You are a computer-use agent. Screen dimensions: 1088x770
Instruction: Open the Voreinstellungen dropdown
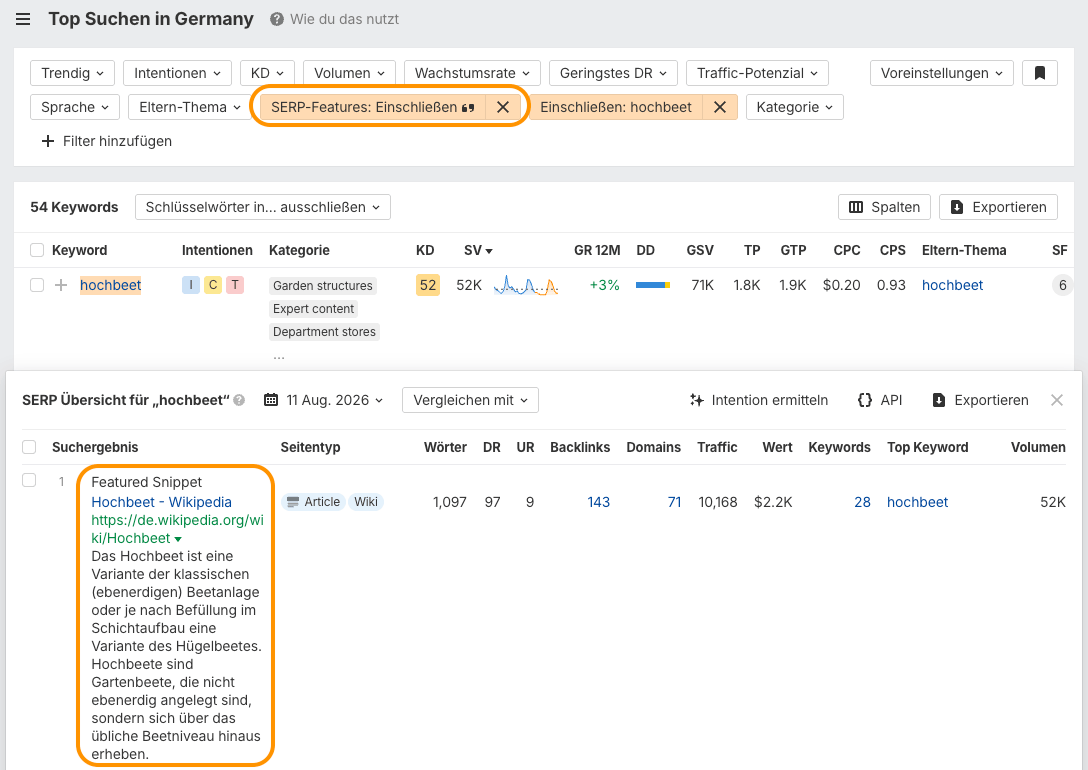tap(942, 73)
